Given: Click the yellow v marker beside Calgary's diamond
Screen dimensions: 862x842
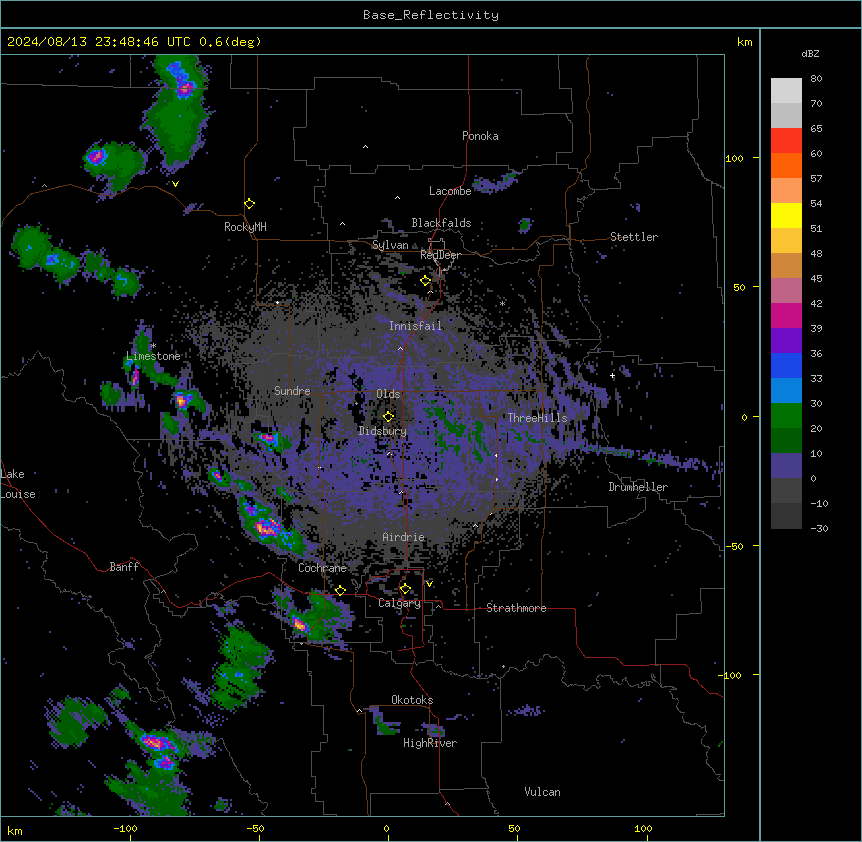Looking at the screenshot, I should point(429,584).
